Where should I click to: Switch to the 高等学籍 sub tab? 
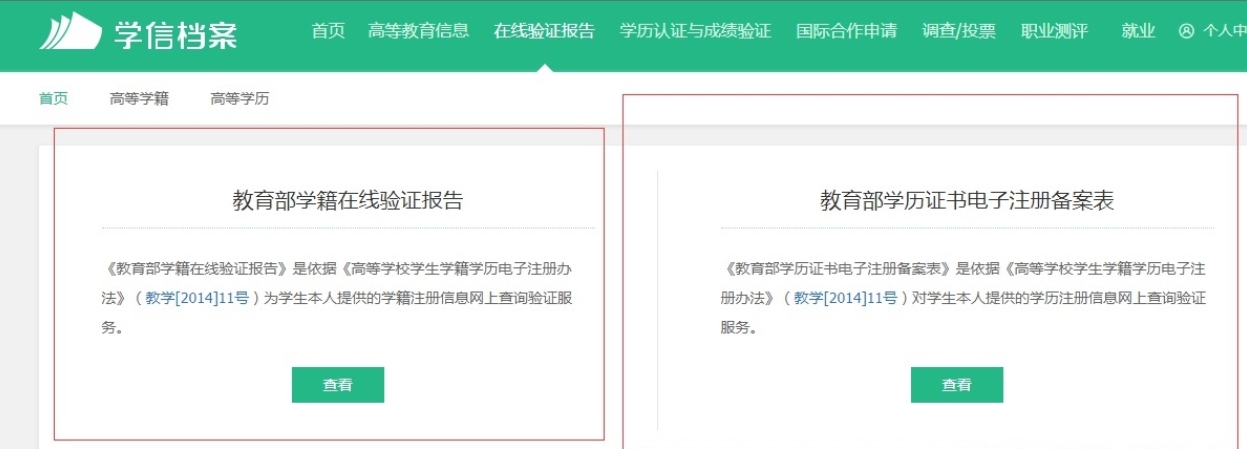139,98
